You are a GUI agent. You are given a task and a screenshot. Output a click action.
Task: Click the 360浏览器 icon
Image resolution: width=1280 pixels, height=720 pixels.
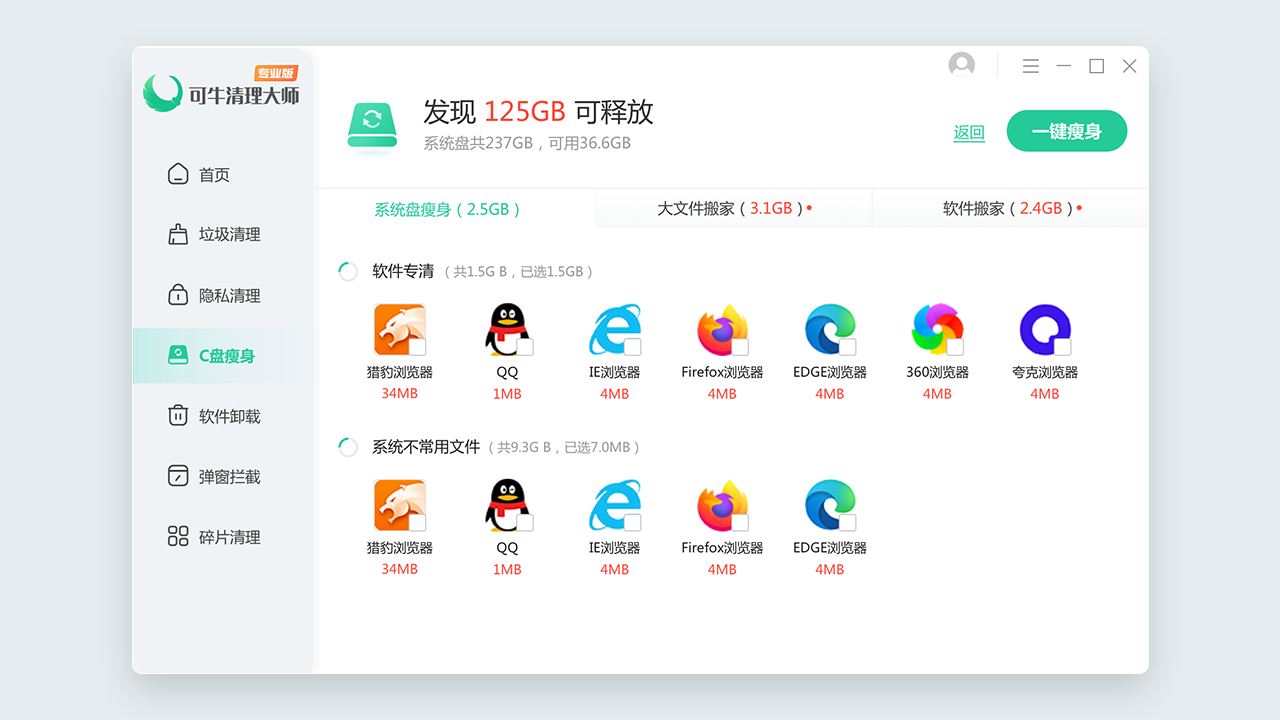click(x=937, y=330)
